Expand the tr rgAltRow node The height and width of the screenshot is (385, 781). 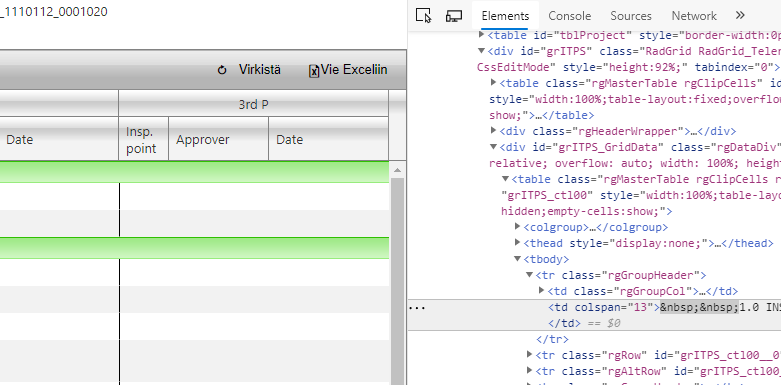(x=529, y=370)
